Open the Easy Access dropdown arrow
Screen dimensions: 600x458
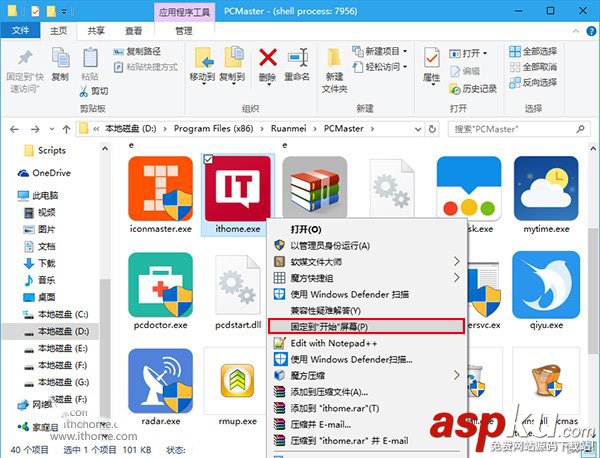pyautogui.click(x=405, y=67)
